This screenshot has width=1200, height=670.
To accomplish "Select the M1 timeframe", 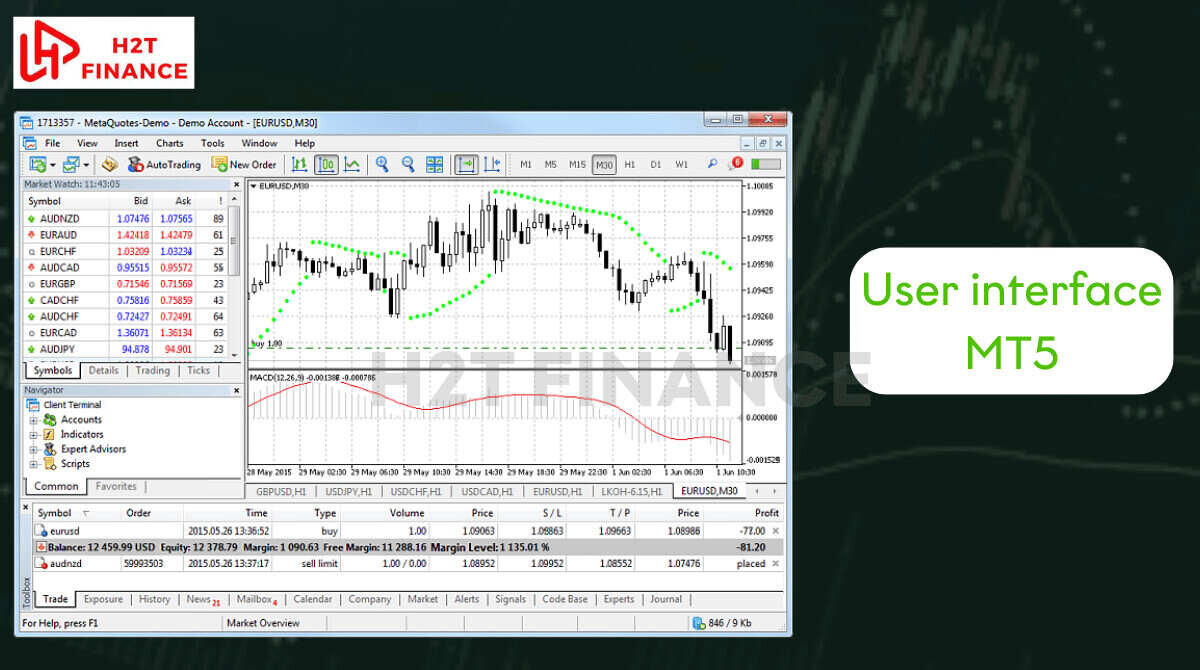I will coord(526,164).
